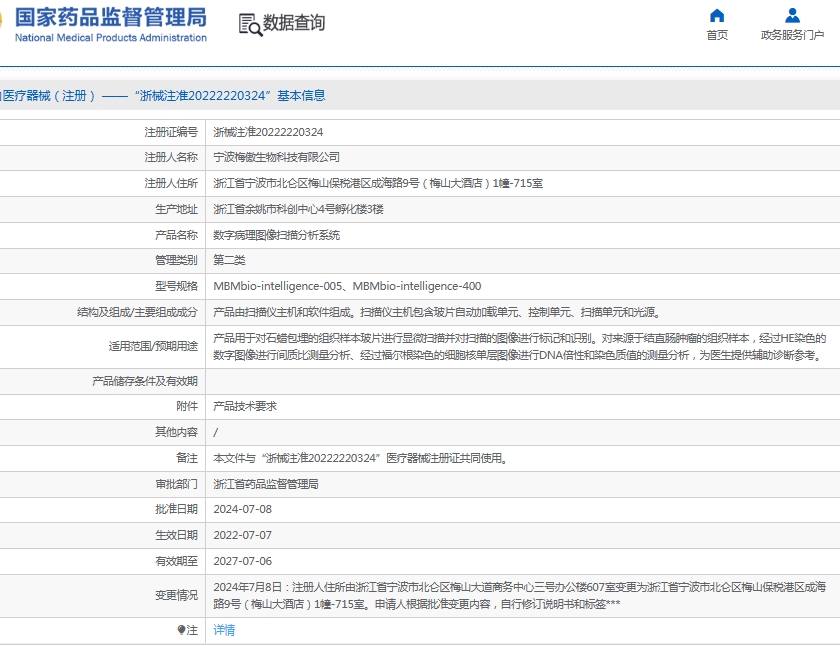Click the 注册证编号 field label
The height and width of the screenshot is (650, 840).
171,132
